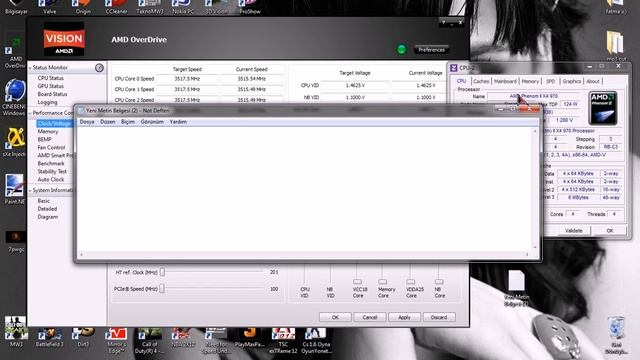The height and width of the screenshot is (360, 640).
Task: Launch the Battlefield 3 desktop shortcut
Action: point(49,337)
